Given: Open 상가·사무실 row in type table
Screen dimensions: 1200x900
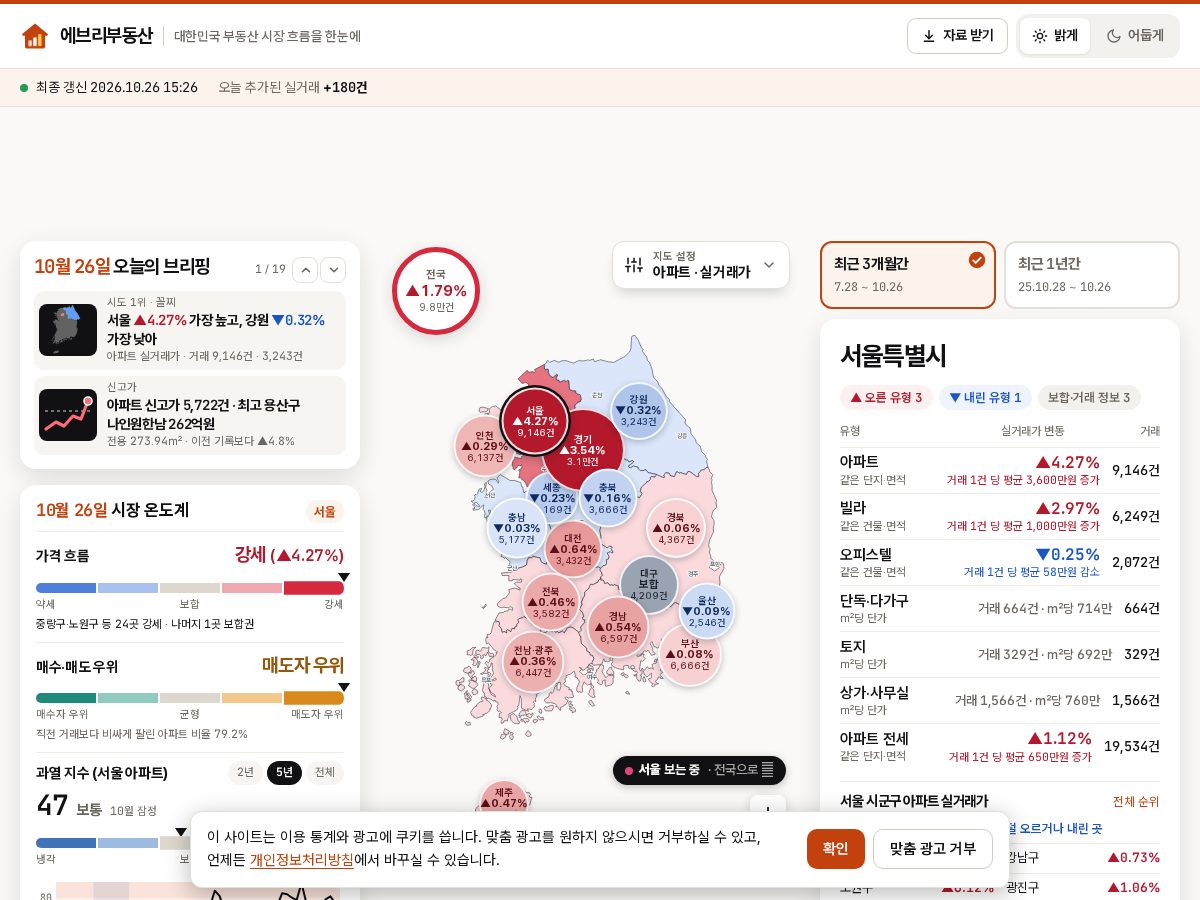Looking at the screenshot, I should (1000, 700).
